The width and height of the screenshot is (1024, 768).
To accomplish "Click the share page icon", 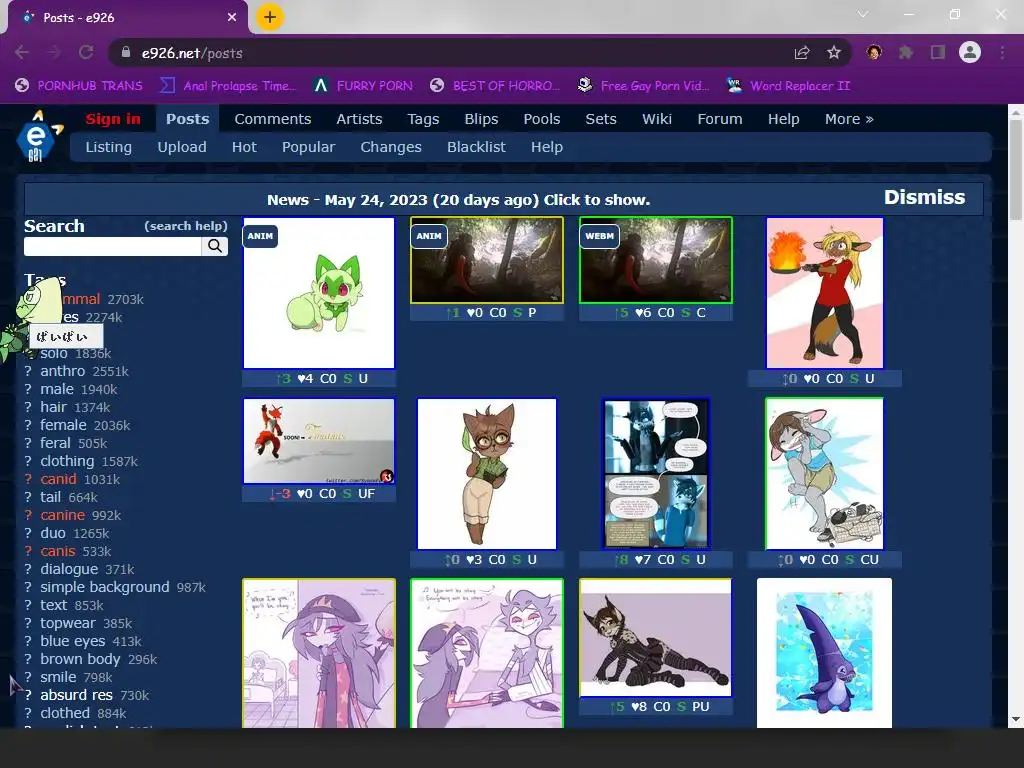I will (802, 53).
